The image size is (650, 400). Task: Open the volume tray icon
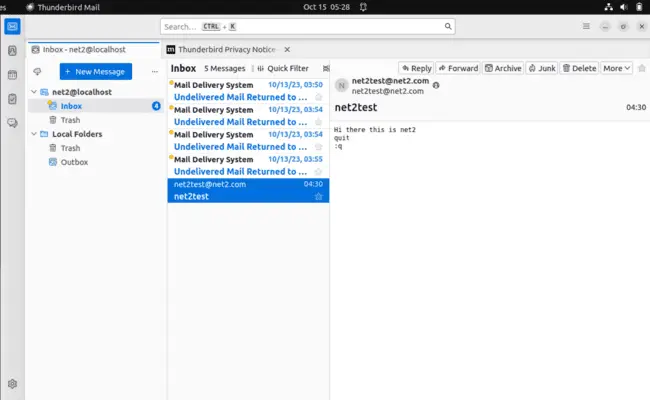click(624, 7)
